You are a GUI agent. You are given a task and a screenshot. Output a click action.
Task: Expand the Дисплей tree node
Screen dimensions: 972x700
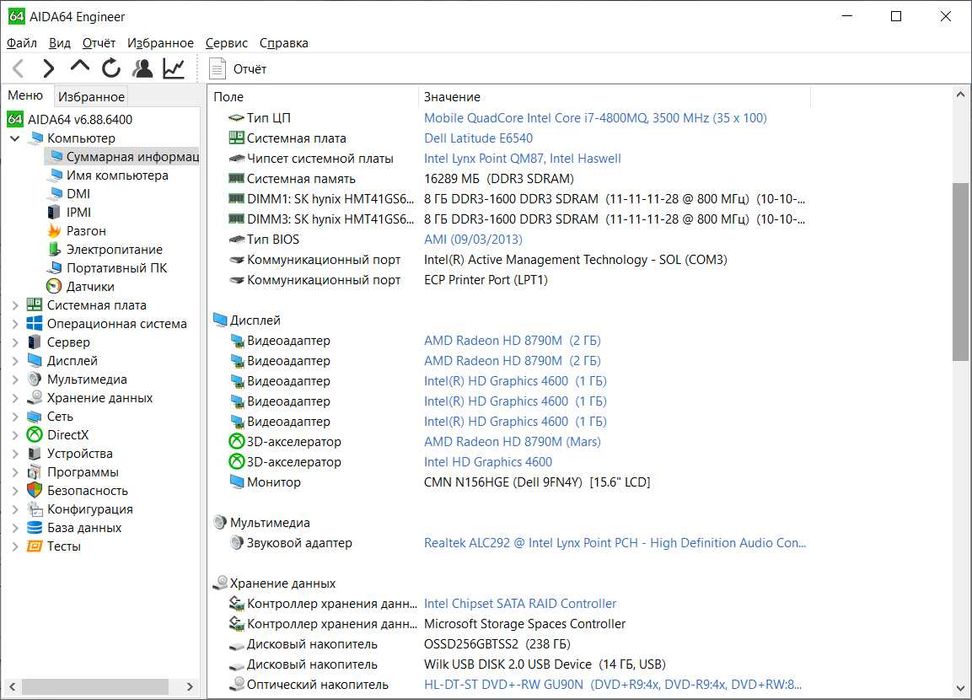pyautogui.click(x=15, y=361)
